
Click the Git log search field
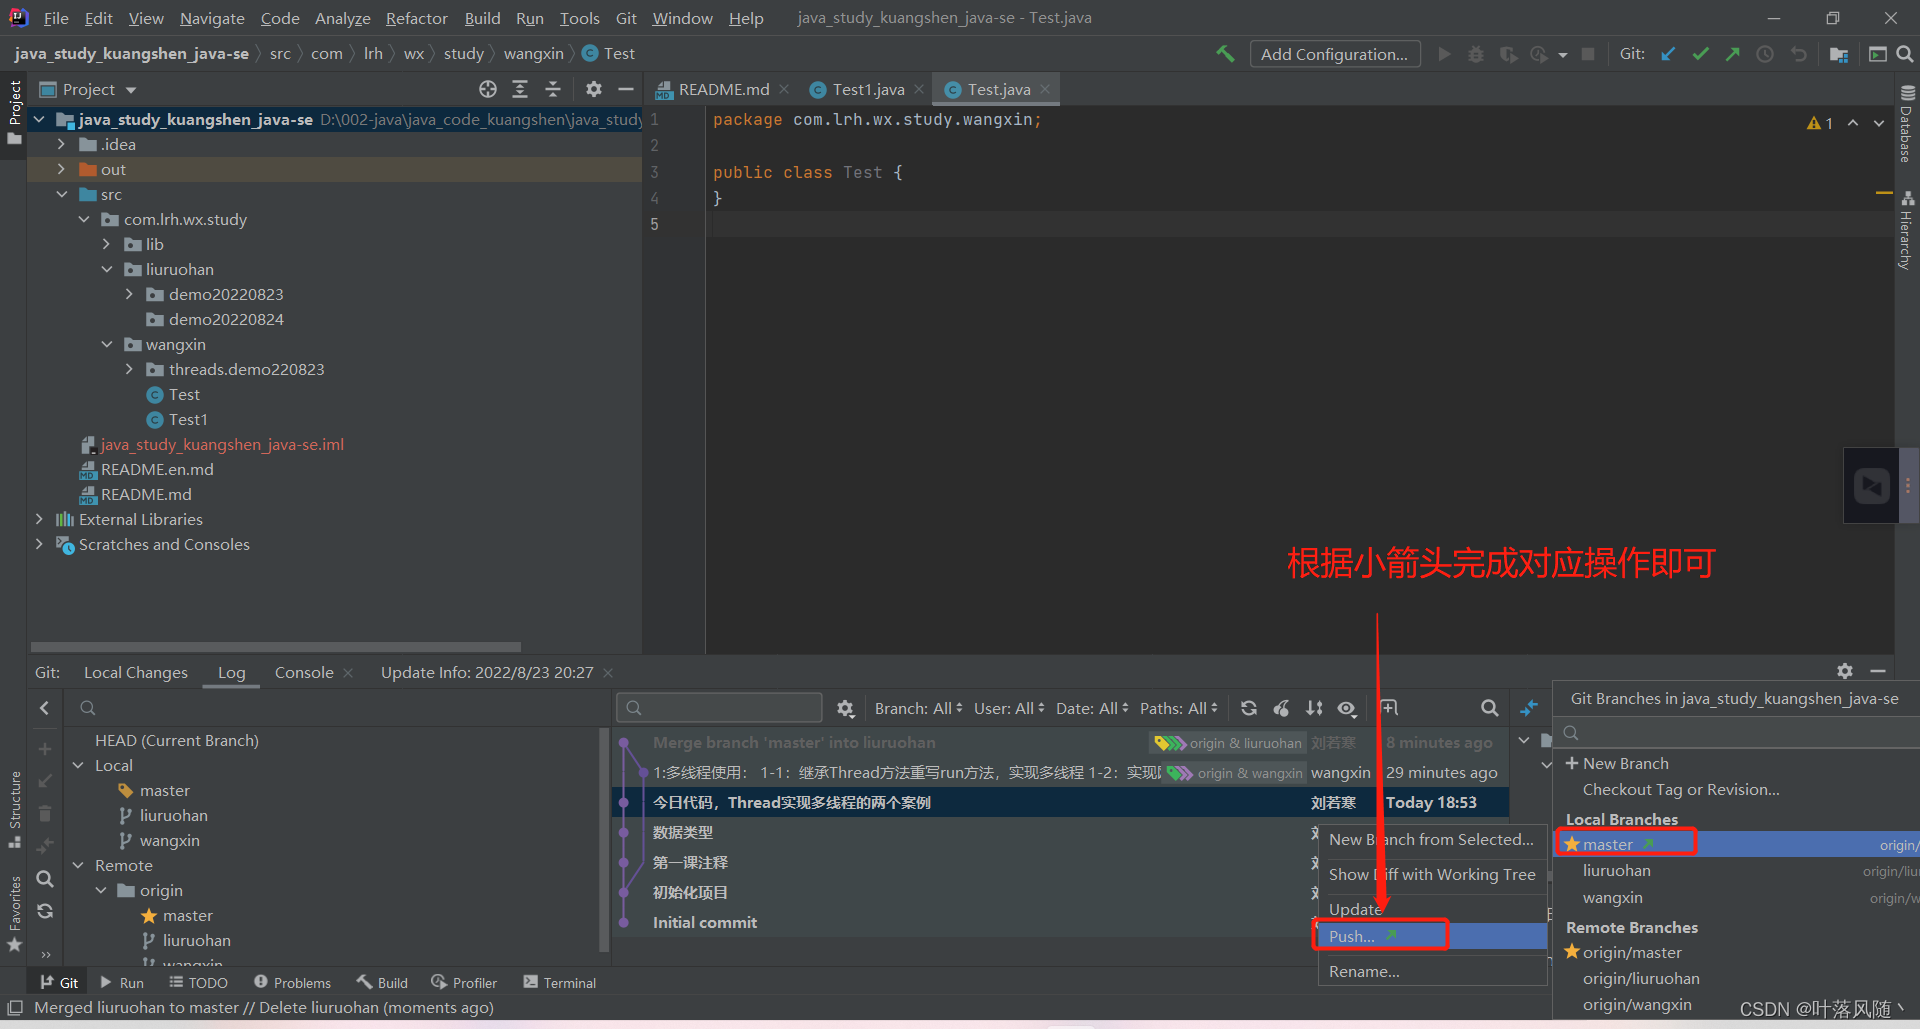tap(719, 708)
